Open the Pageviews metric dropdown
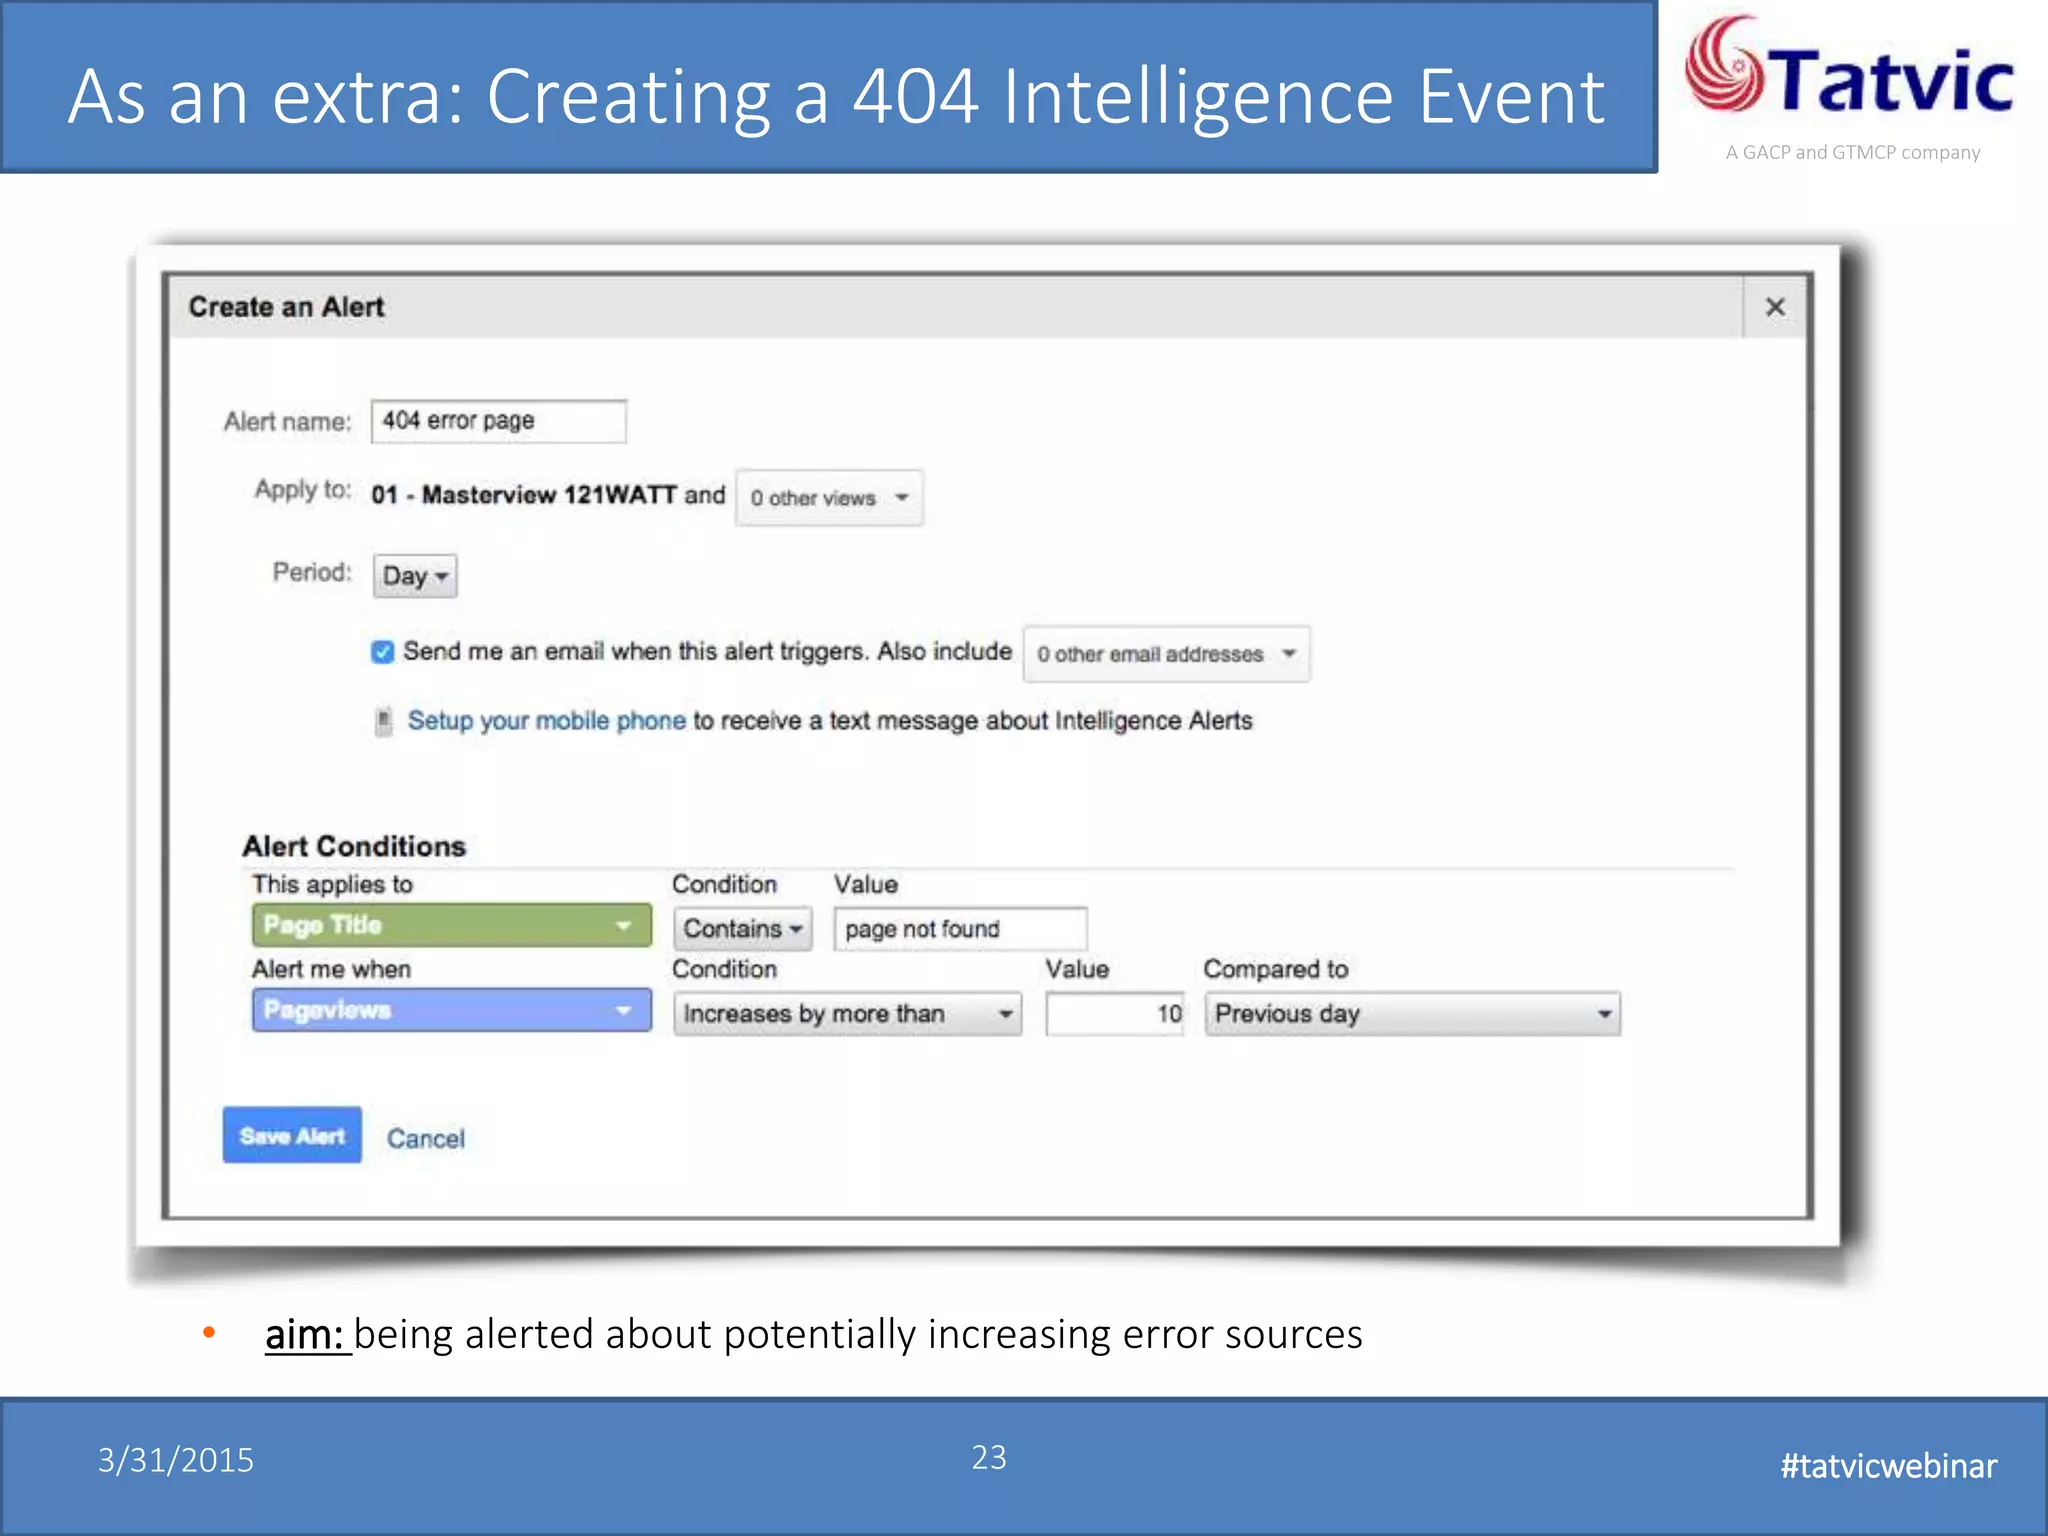The image size is (2048, 1536). [x=451, y=1010]
